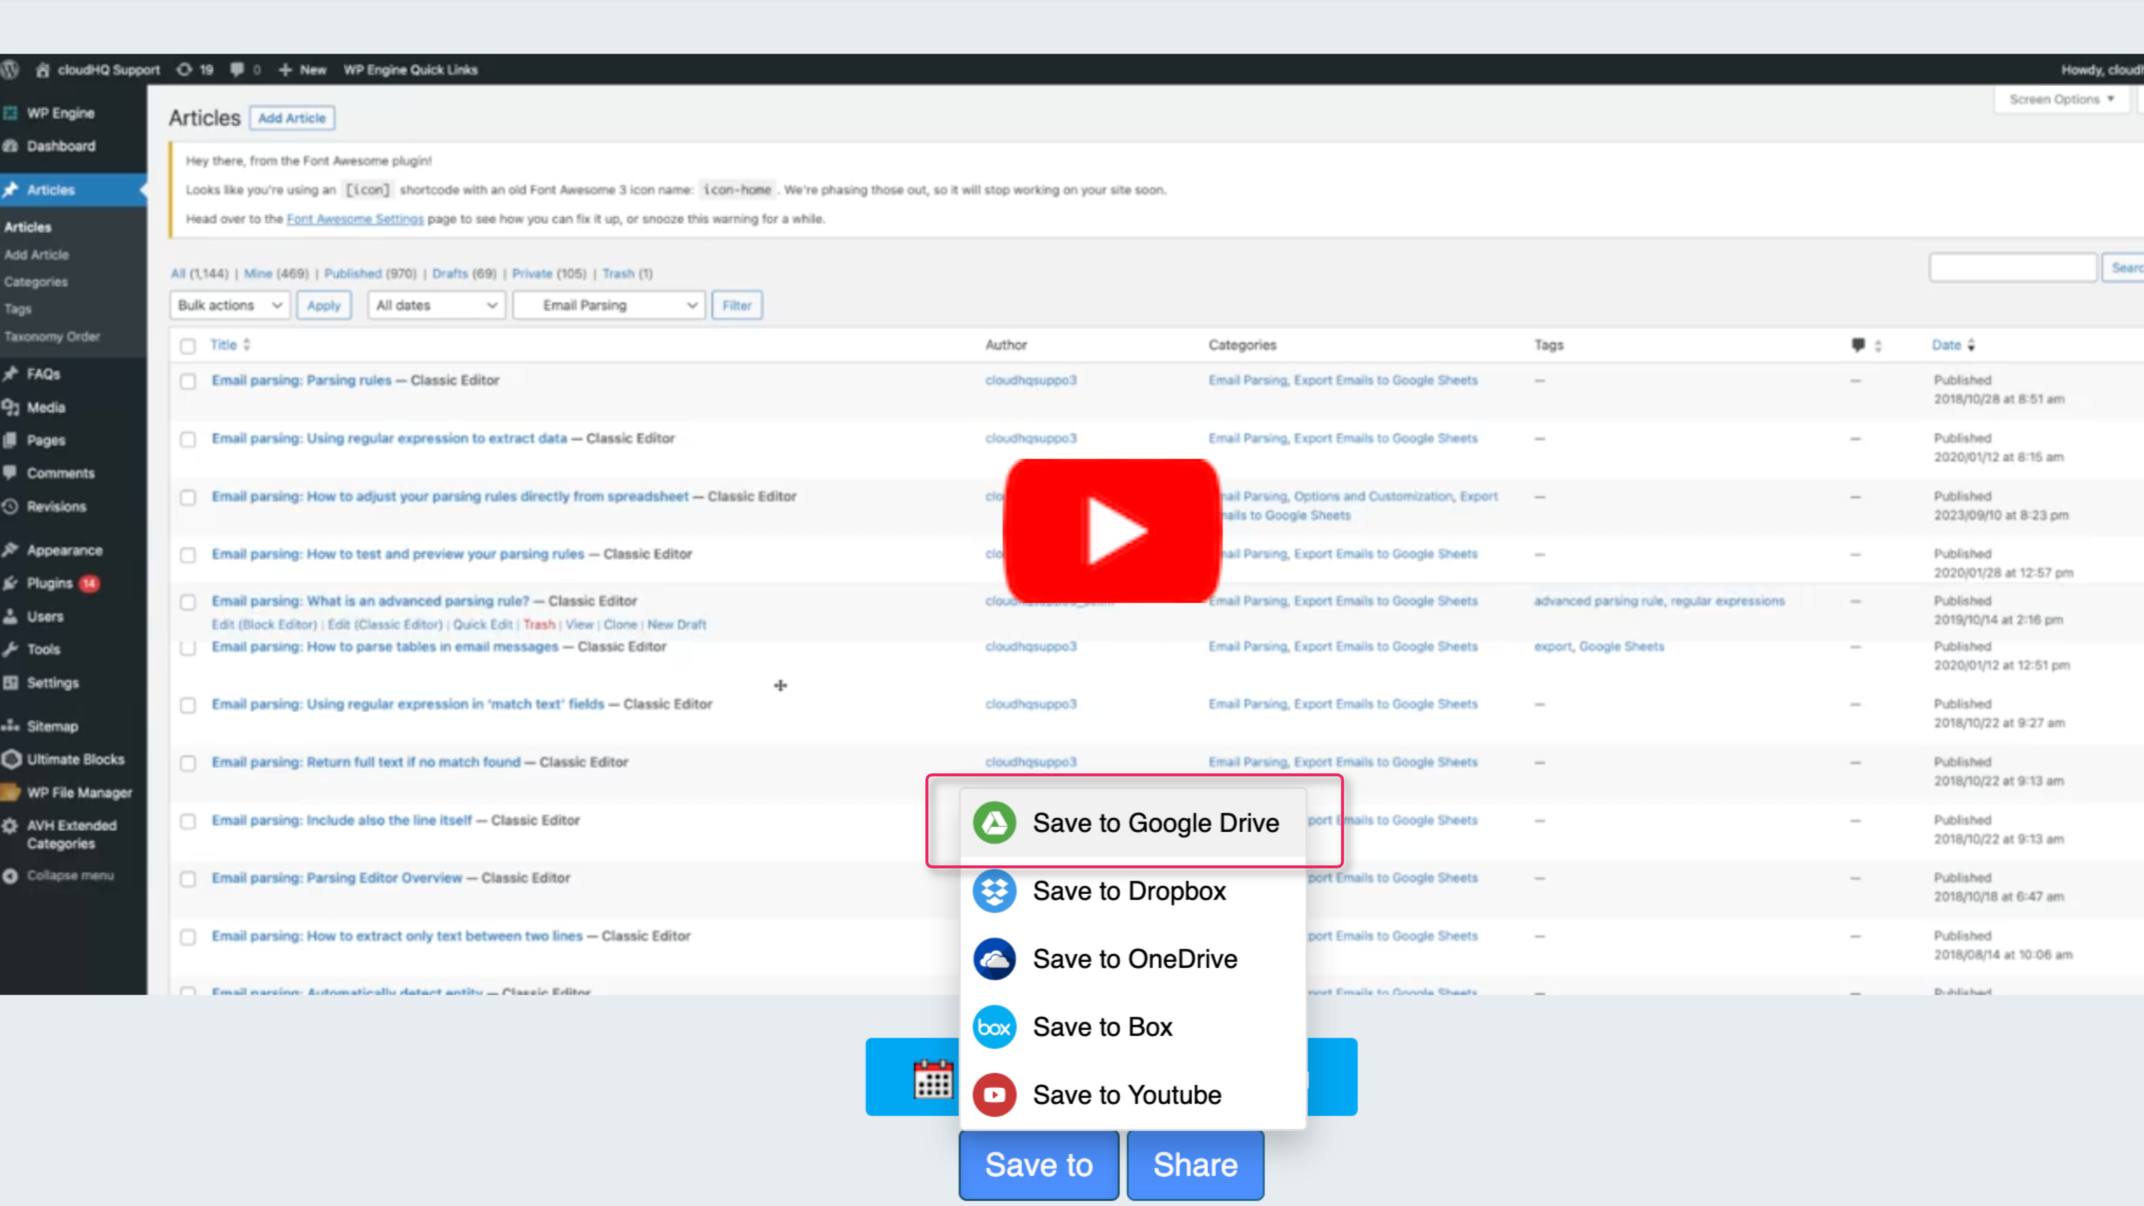
Task: Click the Box logo icon
Action: click(994, 1027)
